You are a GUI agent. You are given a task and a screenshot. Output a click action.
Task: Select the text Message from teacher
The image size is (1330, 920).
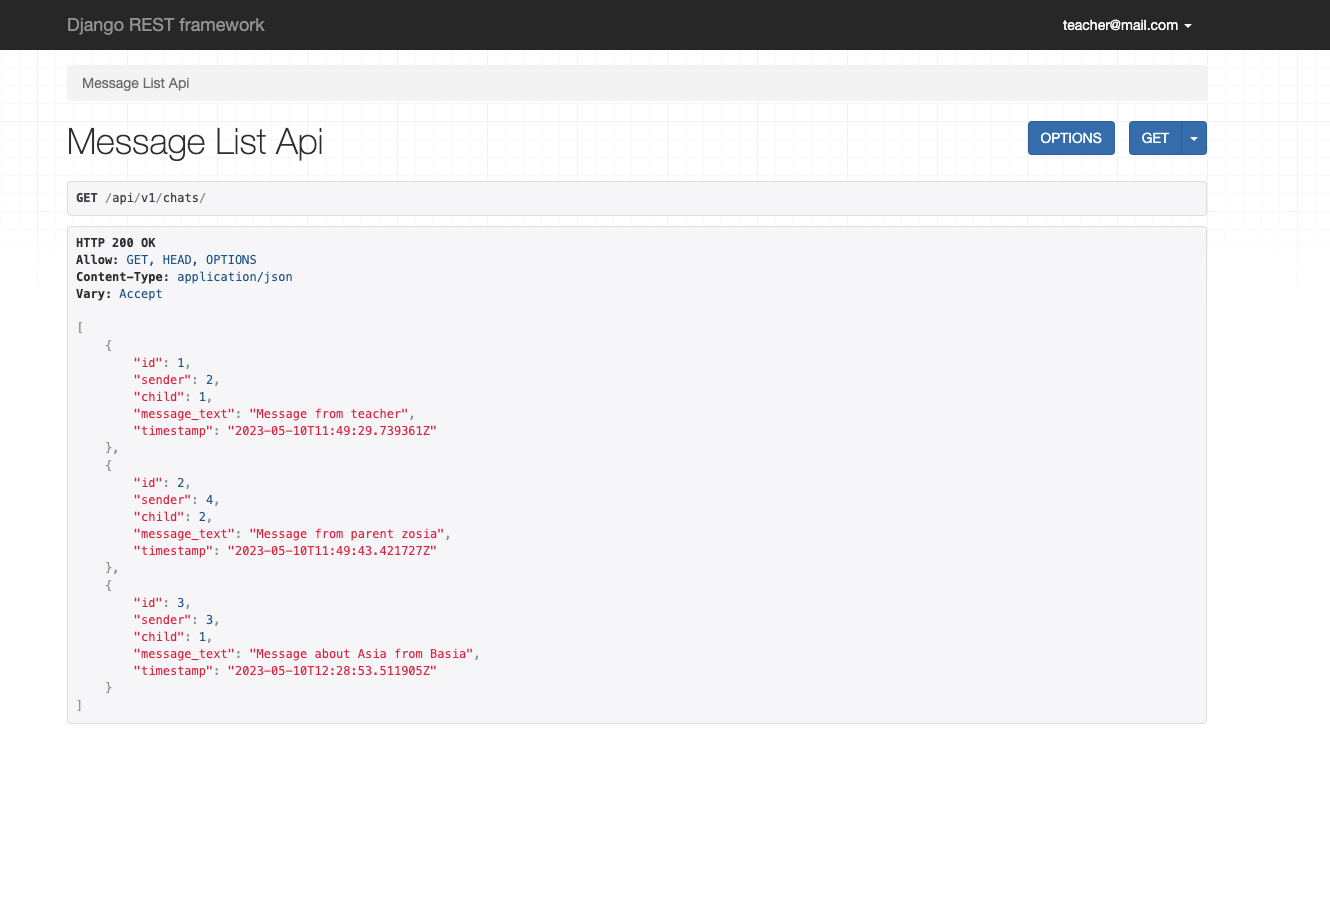pos(330,413)
